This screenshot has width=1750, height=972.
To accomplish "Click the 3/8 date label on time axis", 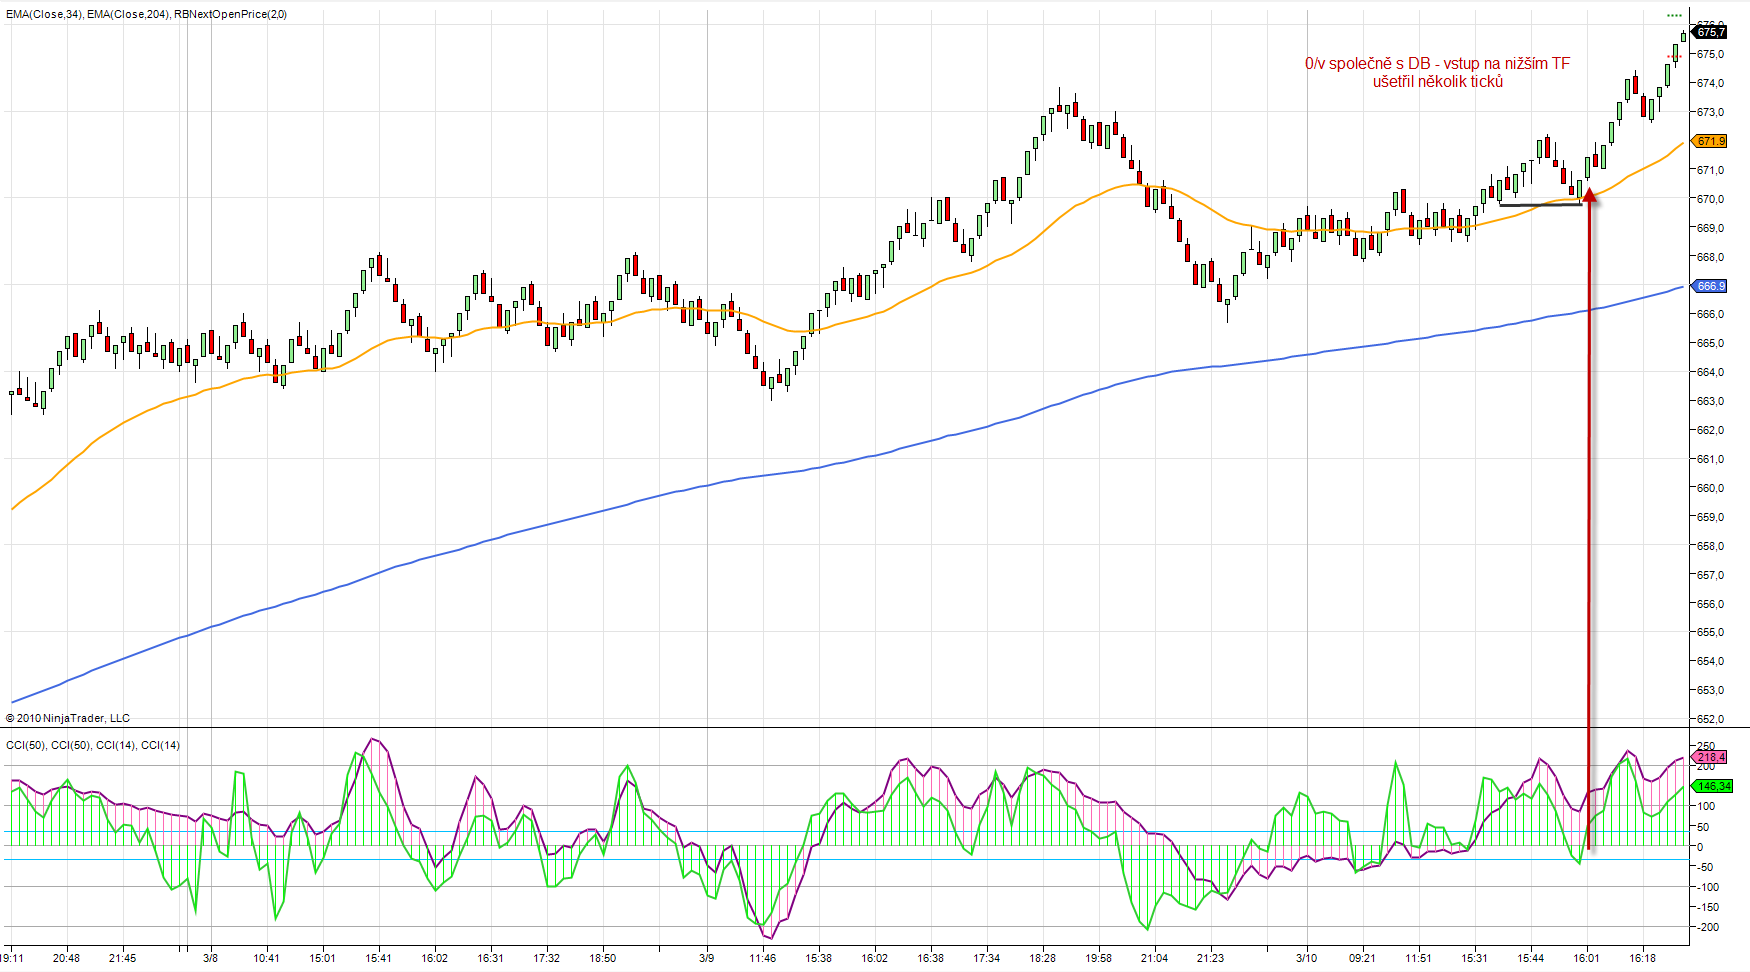I will (210, 958).
